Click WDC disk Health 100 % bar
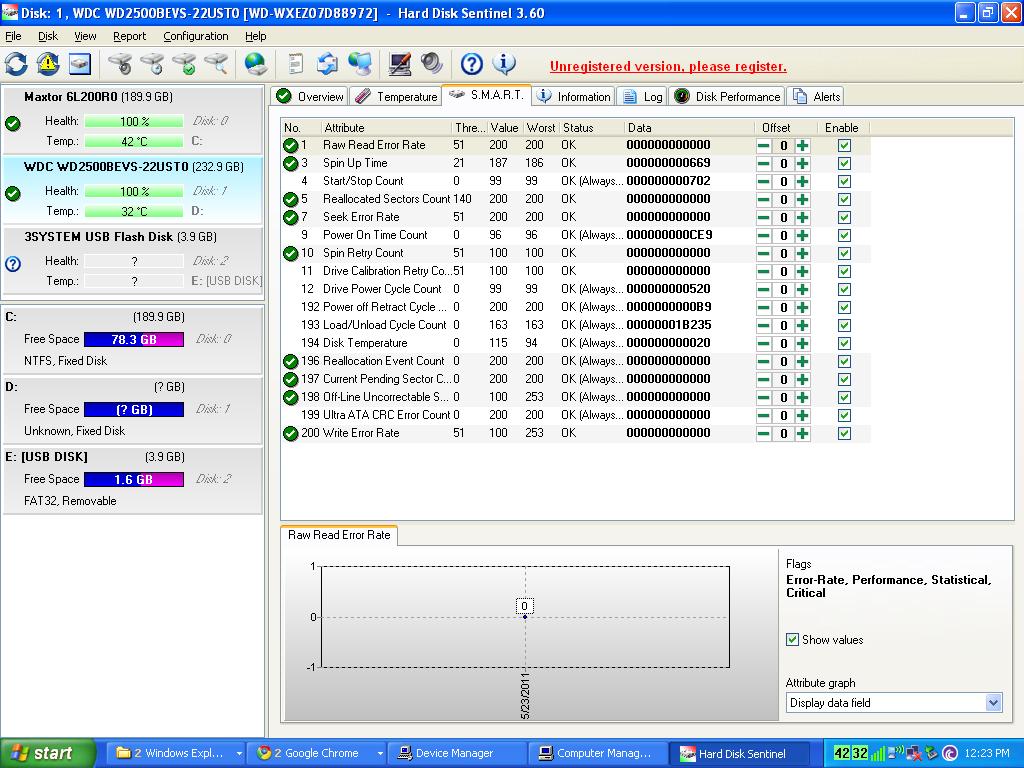Screen dimensions: 1024x768 tap(134, 191)
